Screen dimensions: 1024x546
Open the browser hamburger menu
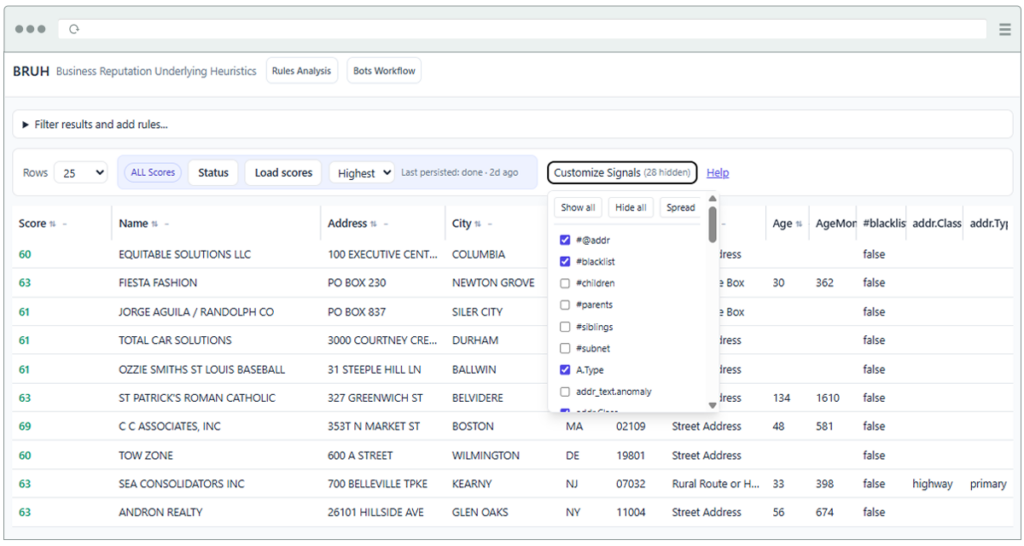[1004, 29]
